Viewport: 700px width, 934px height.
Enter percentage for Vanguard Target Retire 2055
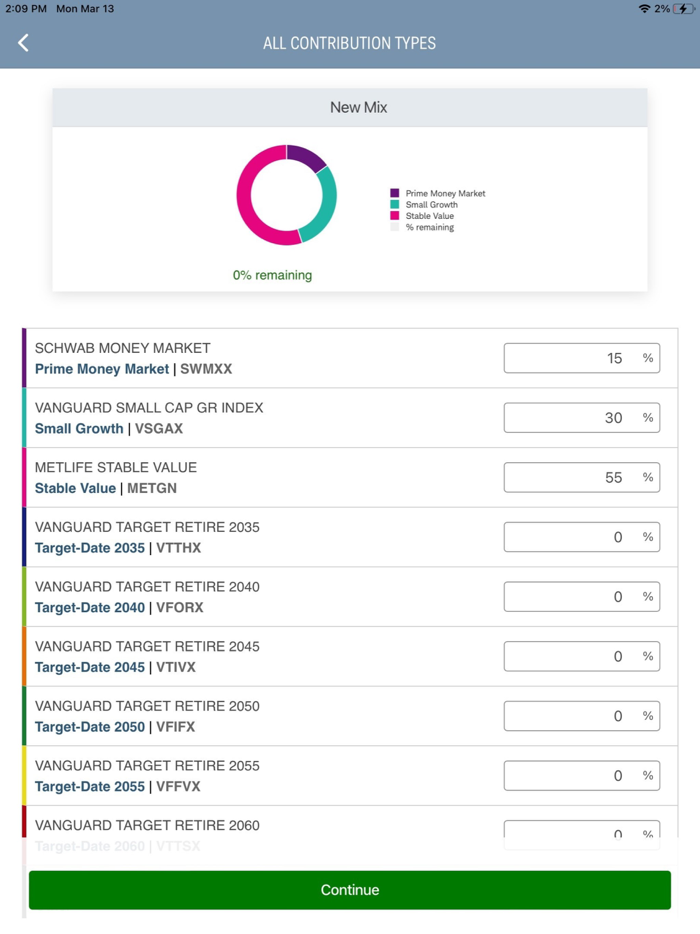click(x=581, y=776)
